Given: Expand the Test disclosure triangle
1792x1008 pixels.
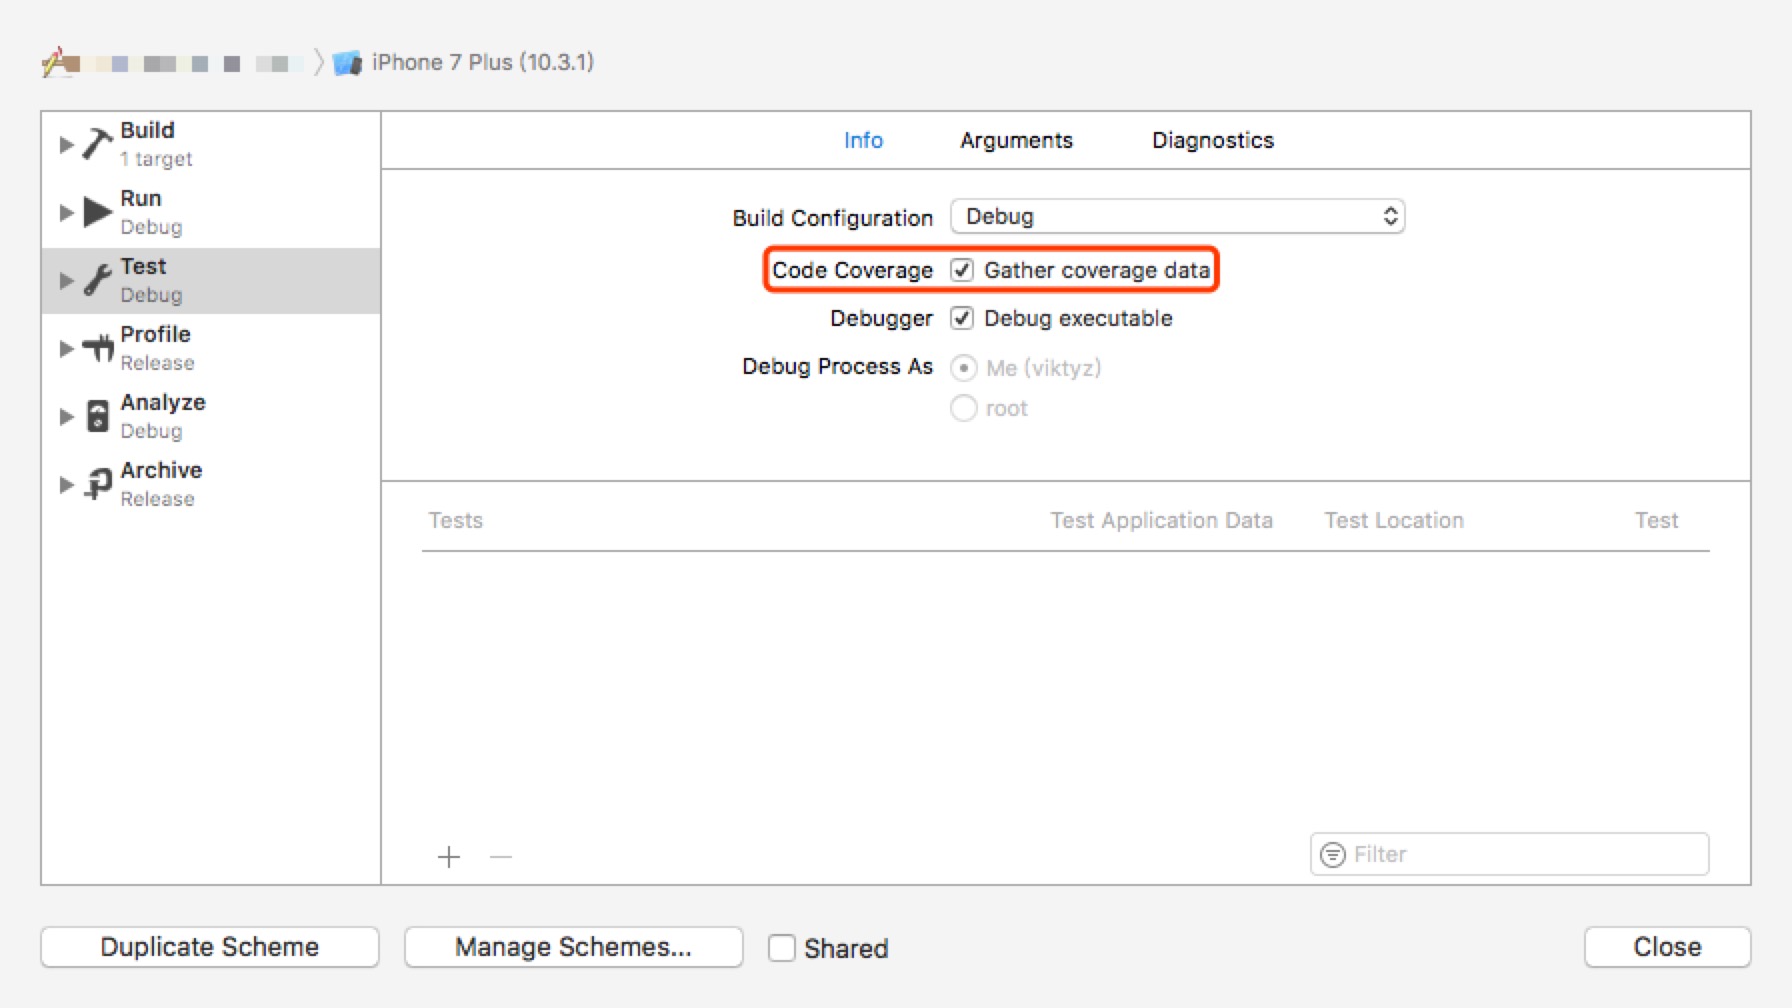Looking at the screenshot, I should click(x=66, y=281).
